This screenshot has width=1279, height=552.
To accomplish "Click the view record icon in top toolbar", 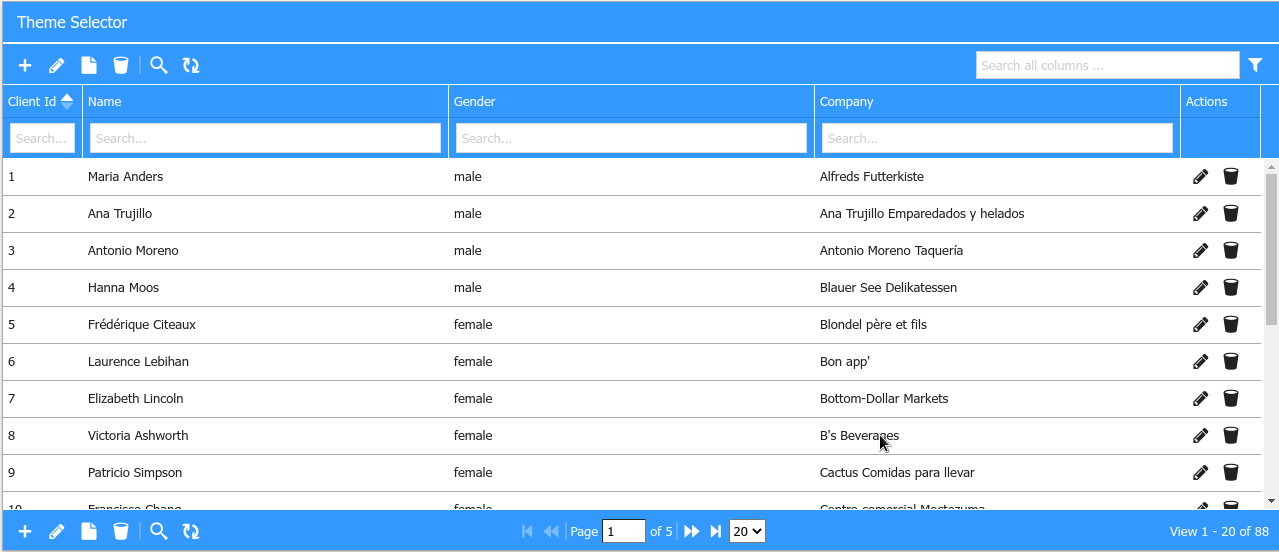I will tap(89, 66).
